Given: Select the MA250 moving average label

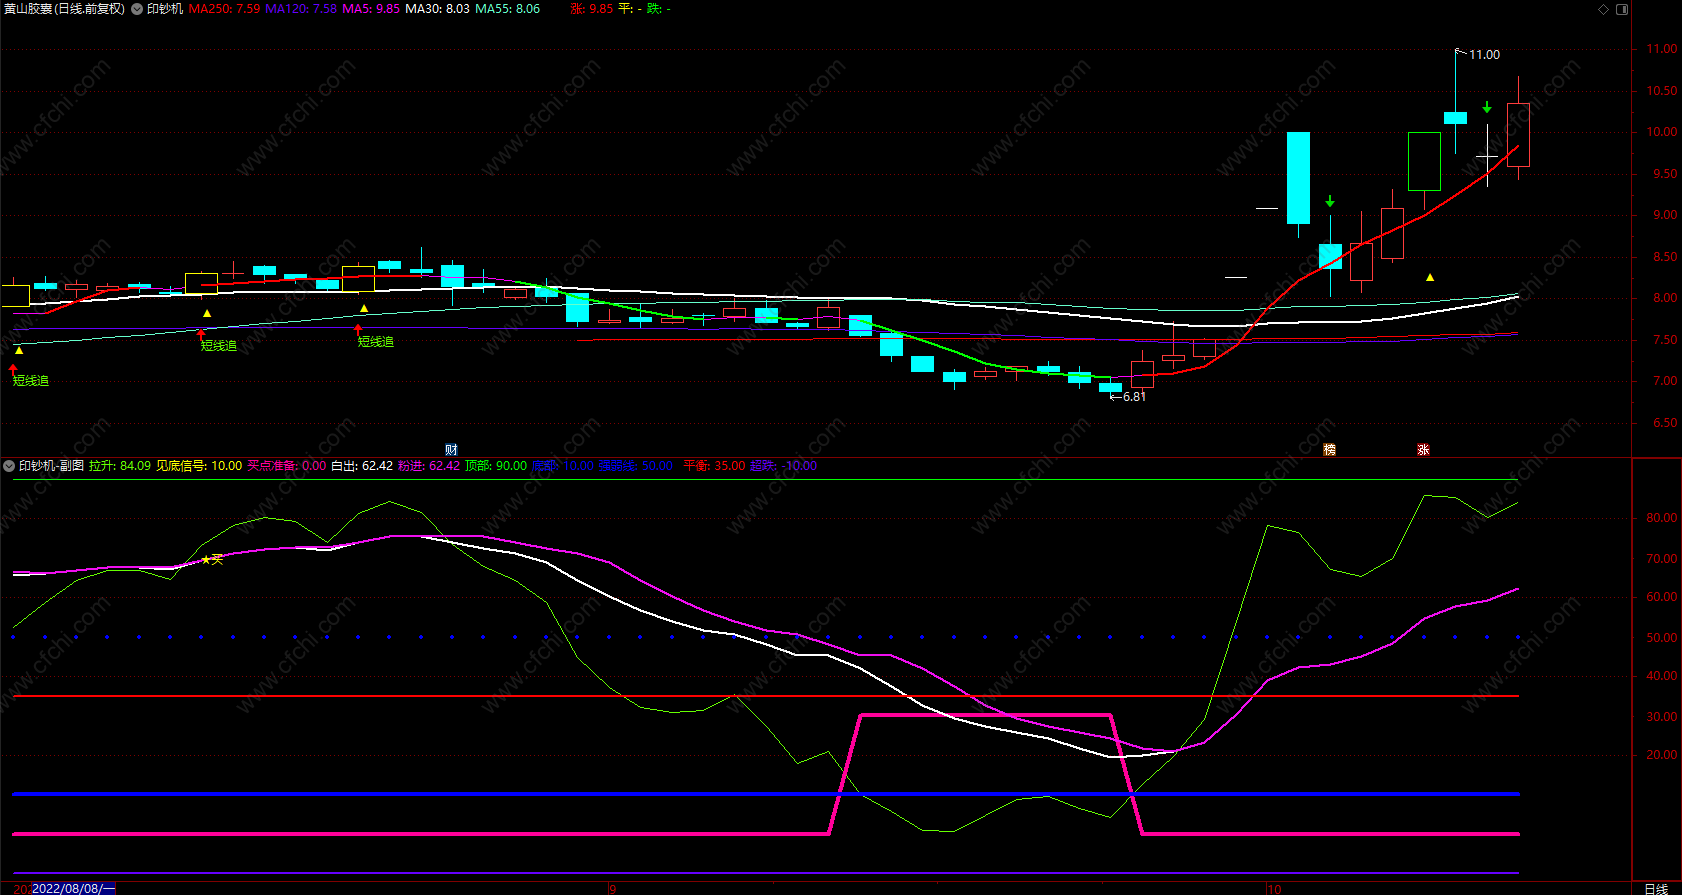Looking at the screenshot, I should click(x=224, y=9).
